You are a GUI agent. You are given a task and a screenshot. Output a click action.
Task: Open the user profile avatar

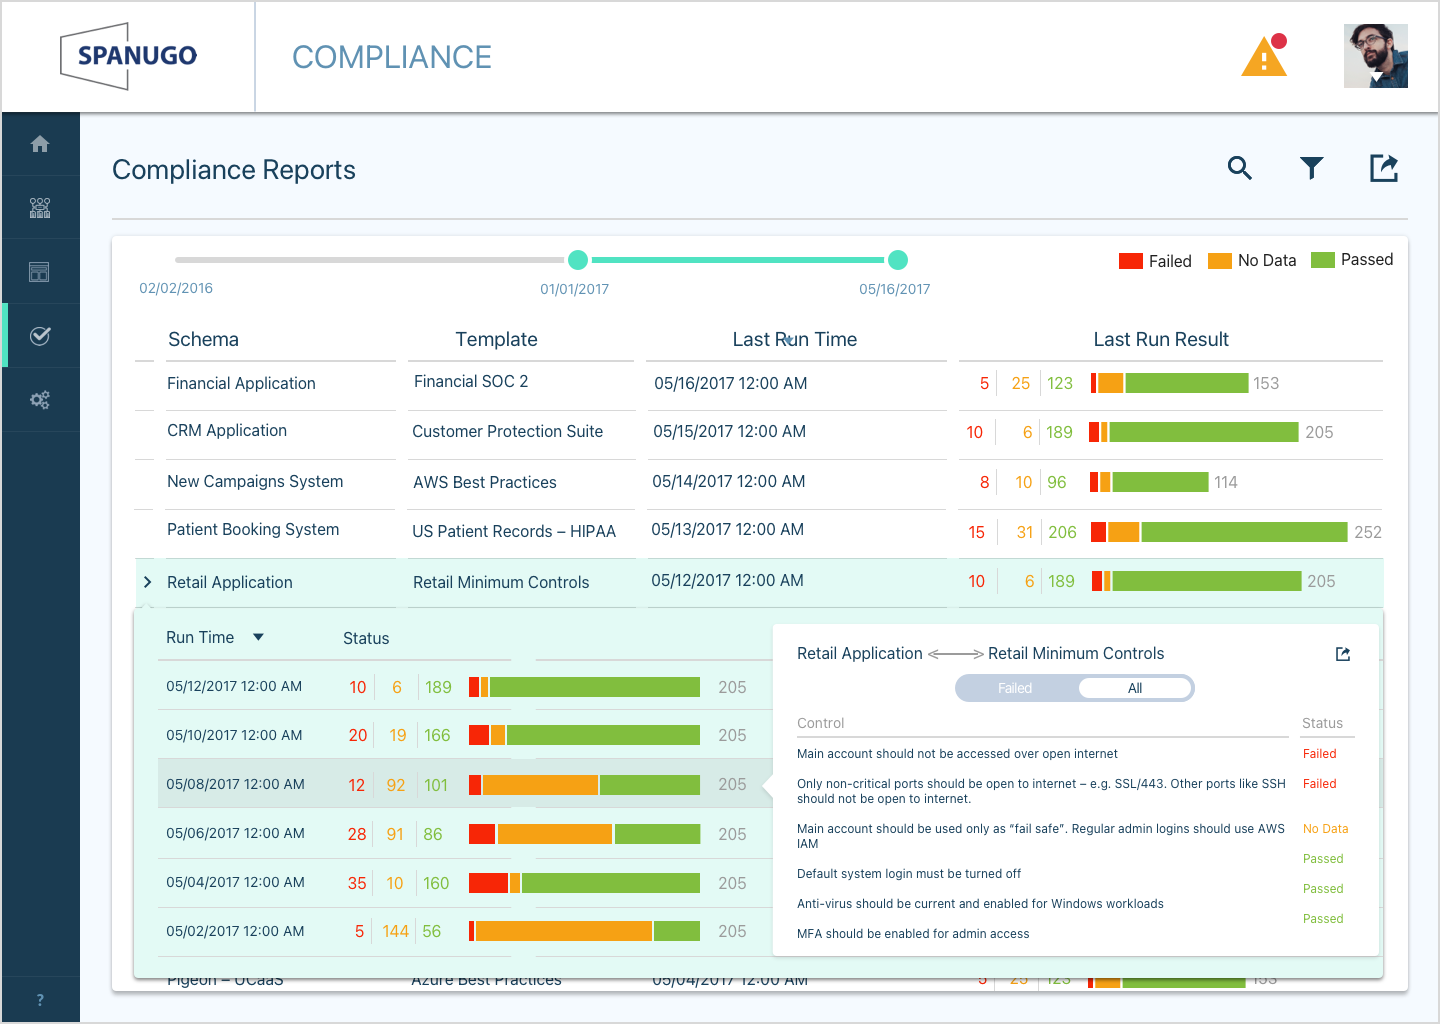(x=1376, y=56)
